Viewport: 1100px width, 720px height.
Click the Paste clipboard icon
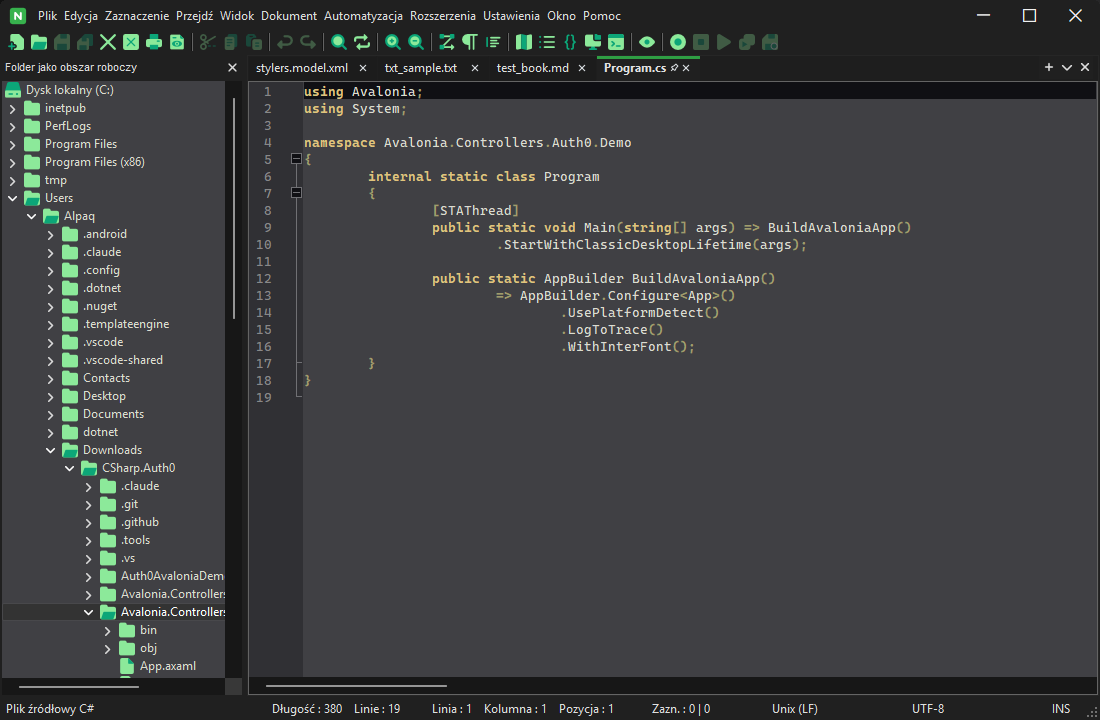(254, 42)
